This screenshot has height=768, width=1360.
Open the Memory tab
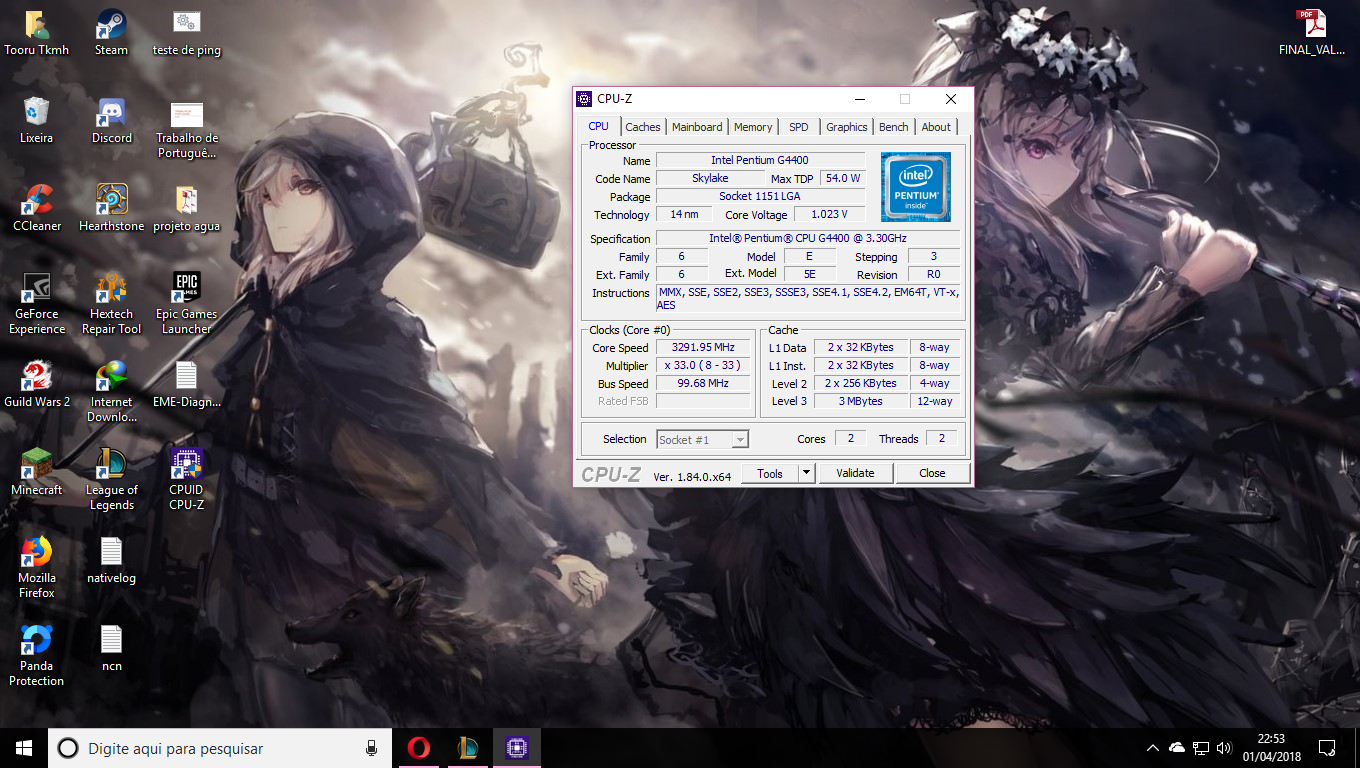753,127
